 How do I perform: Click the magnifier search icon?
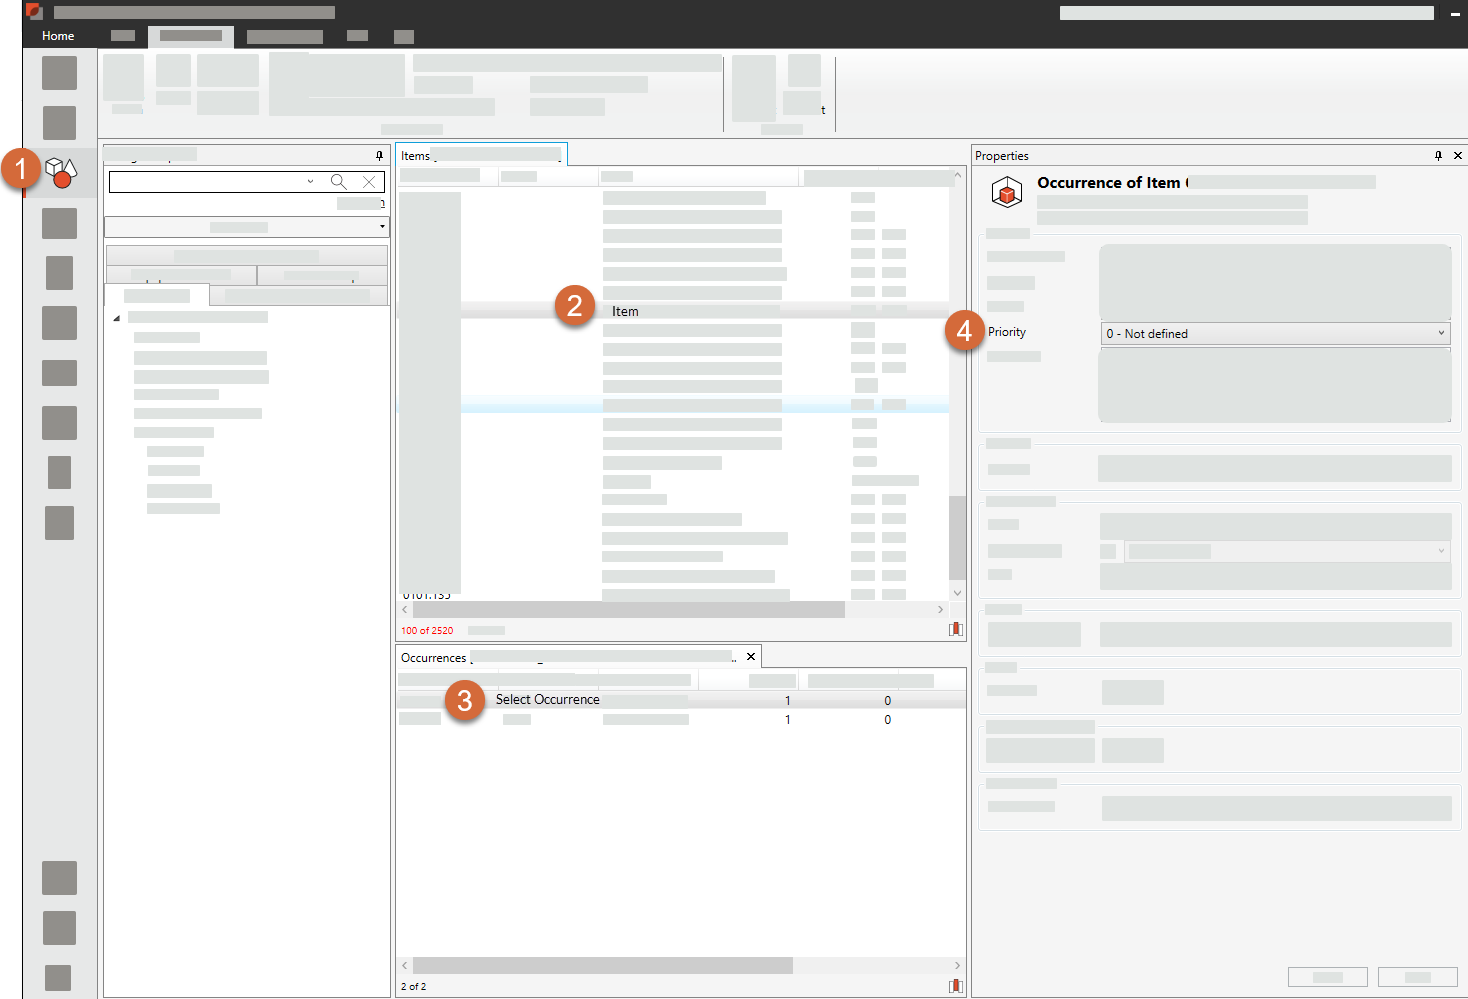coord(339,182)
